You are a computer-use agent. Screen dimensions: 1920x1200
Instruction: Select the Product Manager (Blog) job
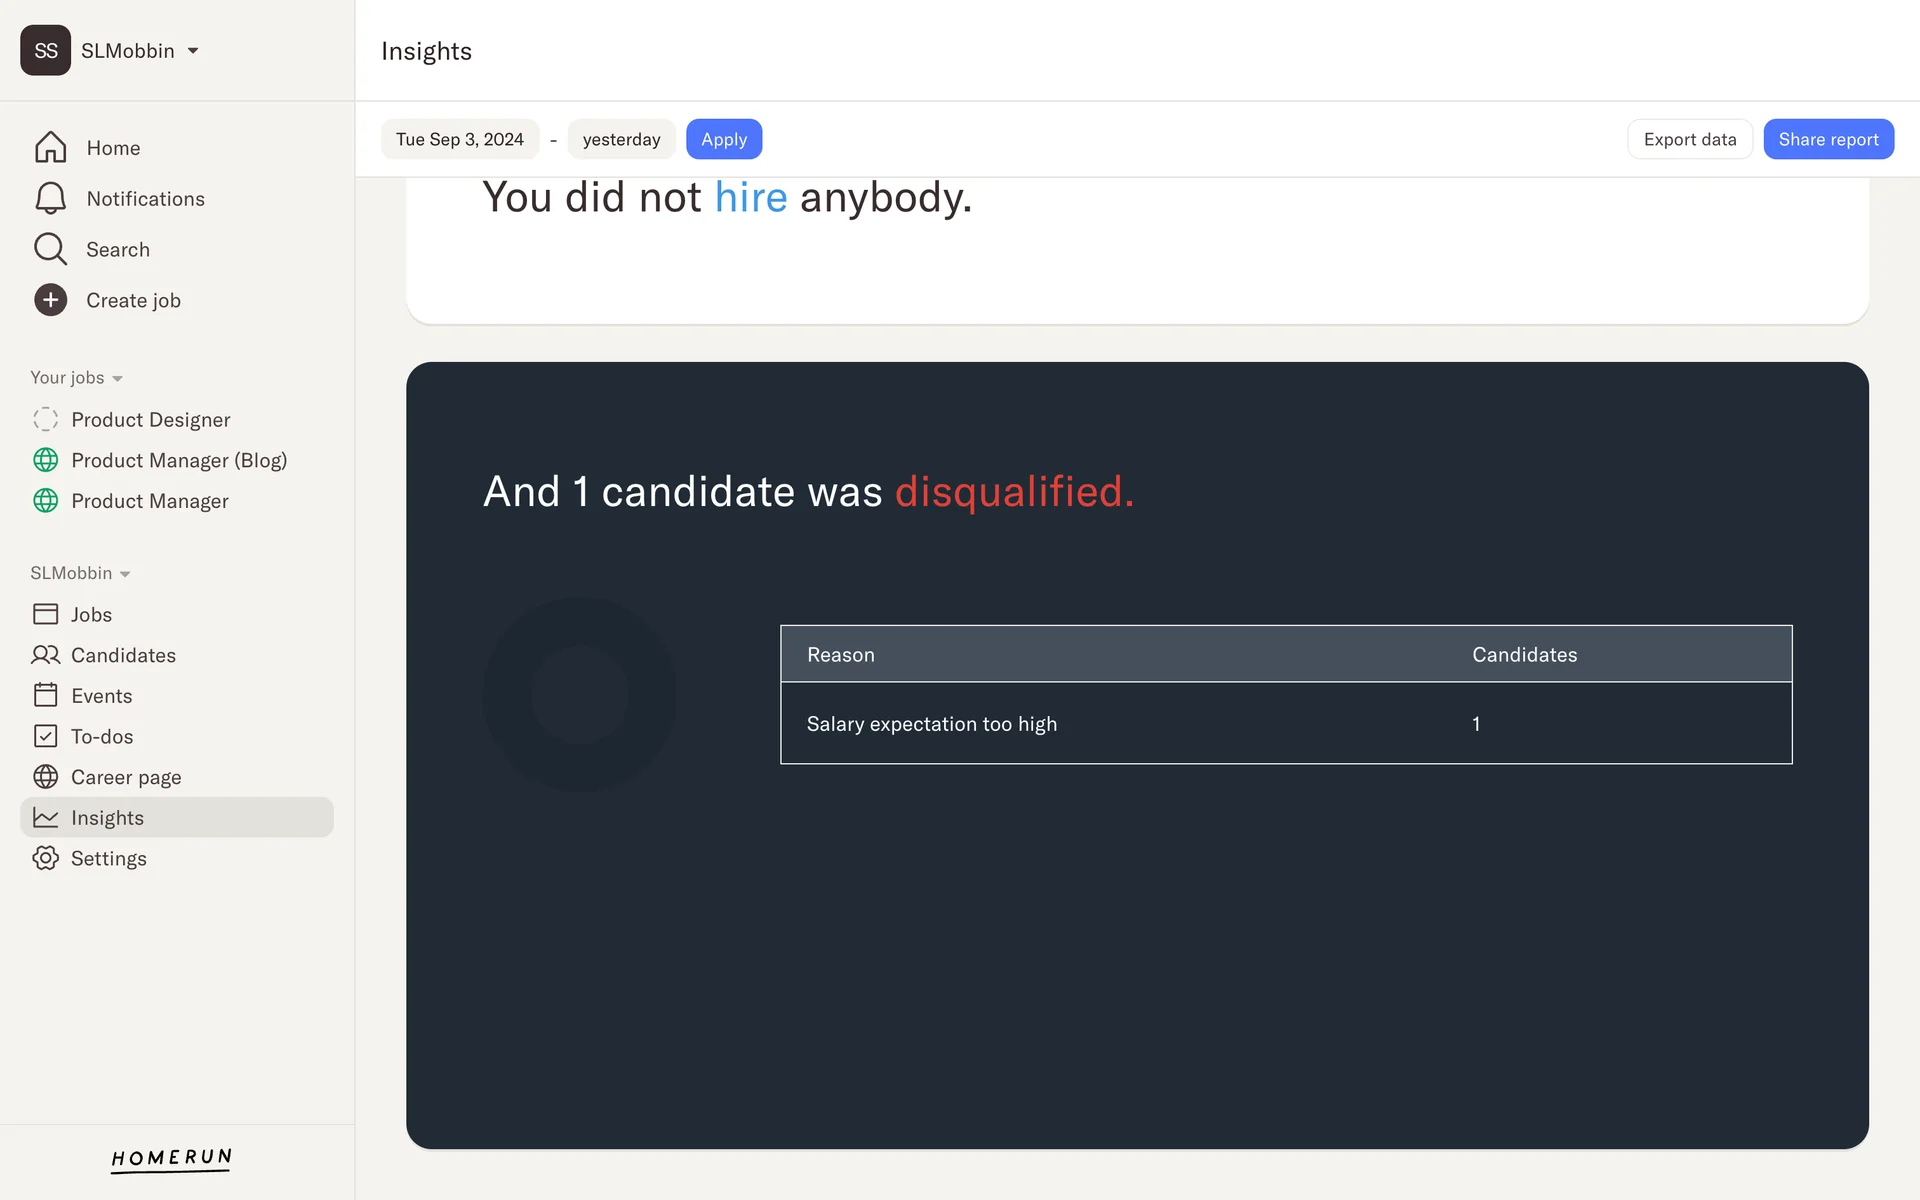(x=179, y=460)
